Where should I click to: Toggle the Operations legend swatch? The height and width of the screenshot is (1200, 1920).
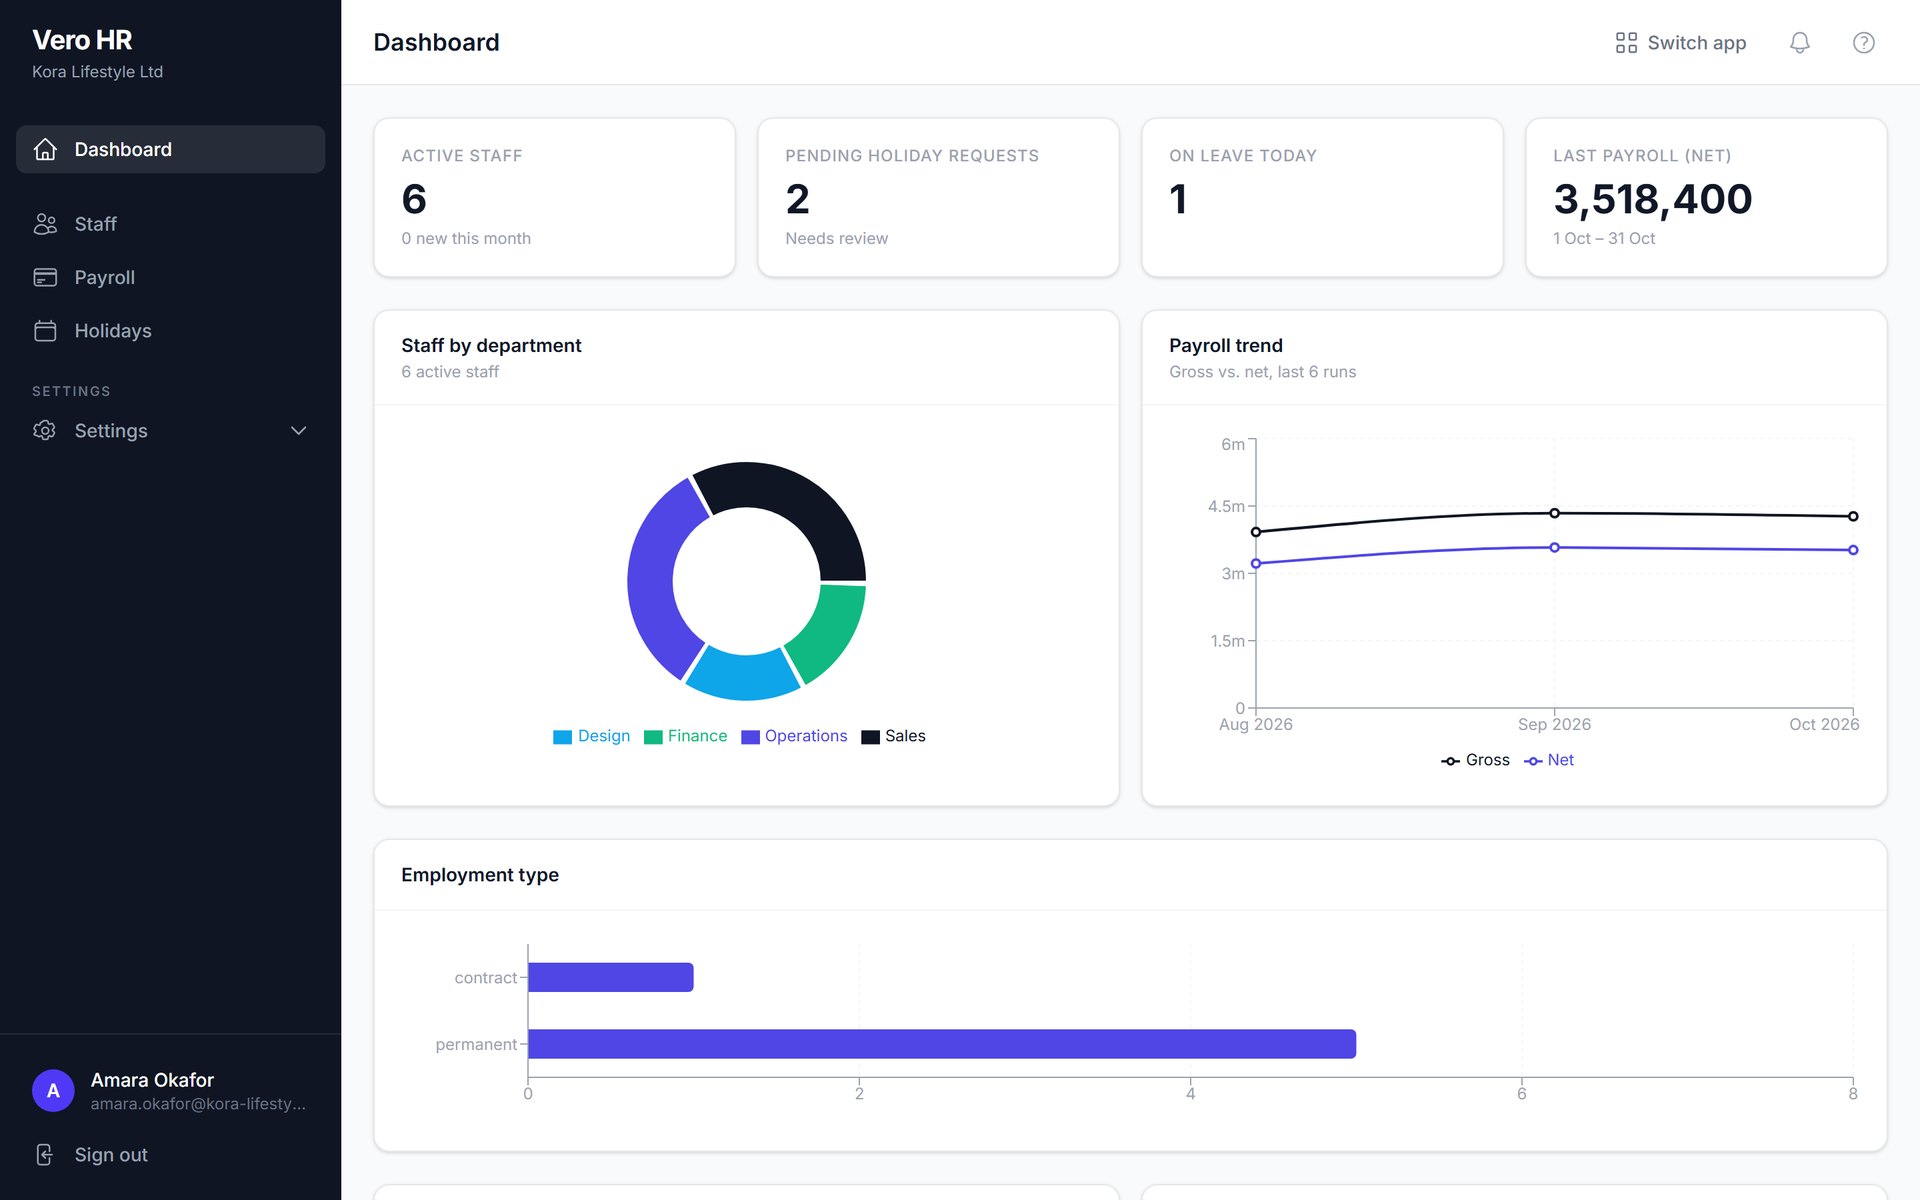point(750,737)
